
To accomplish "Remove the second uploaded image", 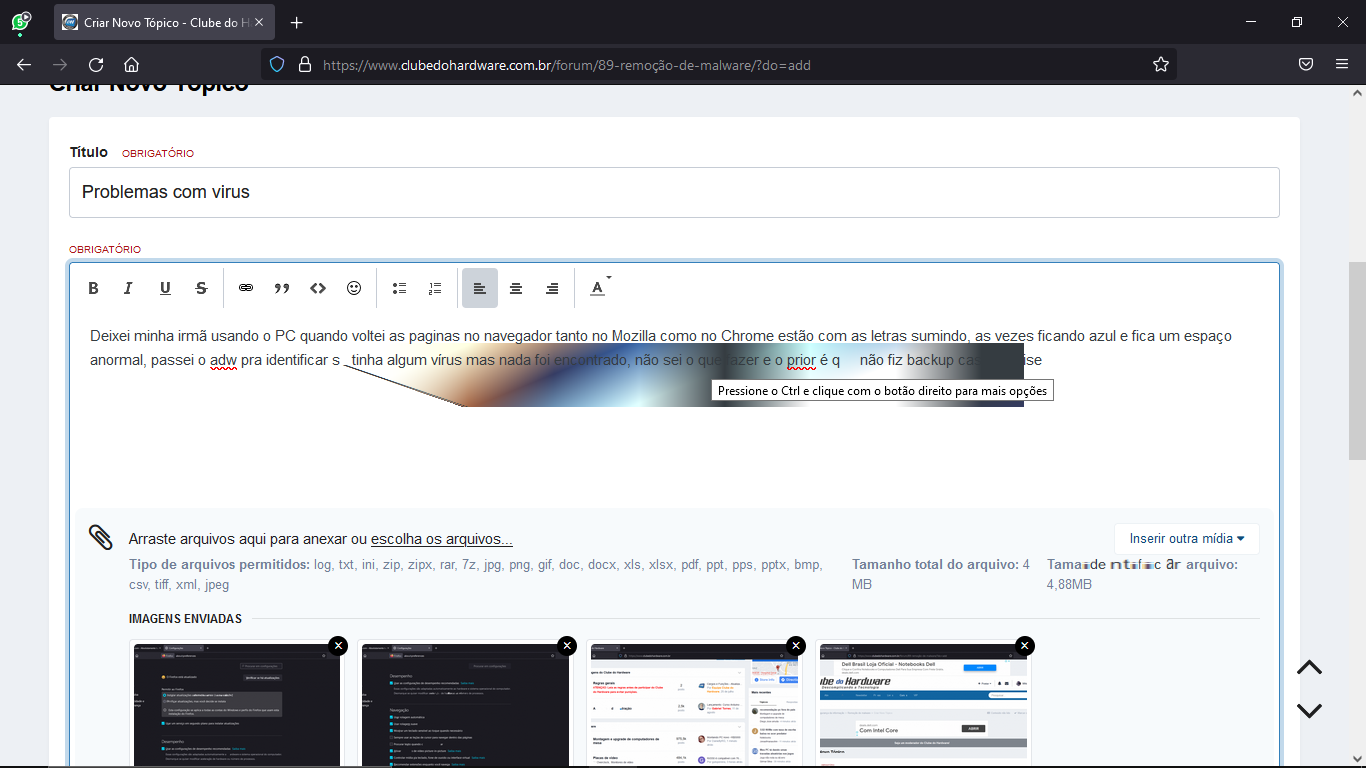I will tap(567, 646).
